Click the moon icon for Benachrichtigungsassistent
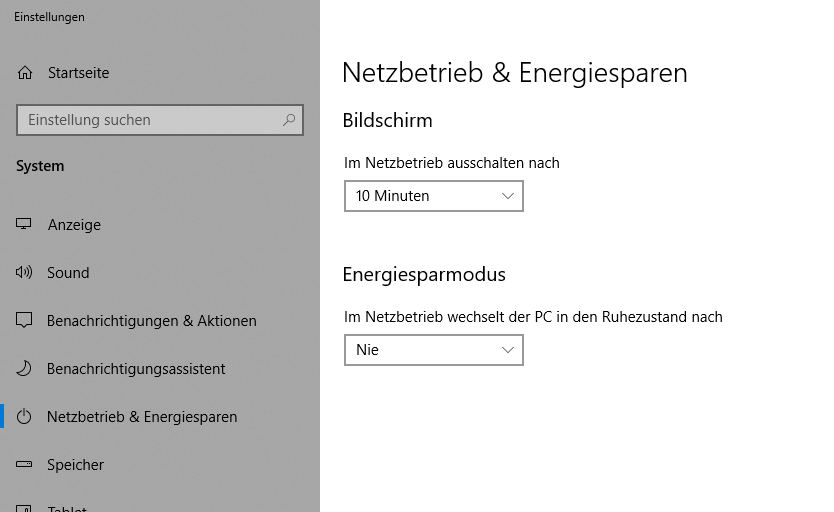834x512 pixels. coord(24,368)
